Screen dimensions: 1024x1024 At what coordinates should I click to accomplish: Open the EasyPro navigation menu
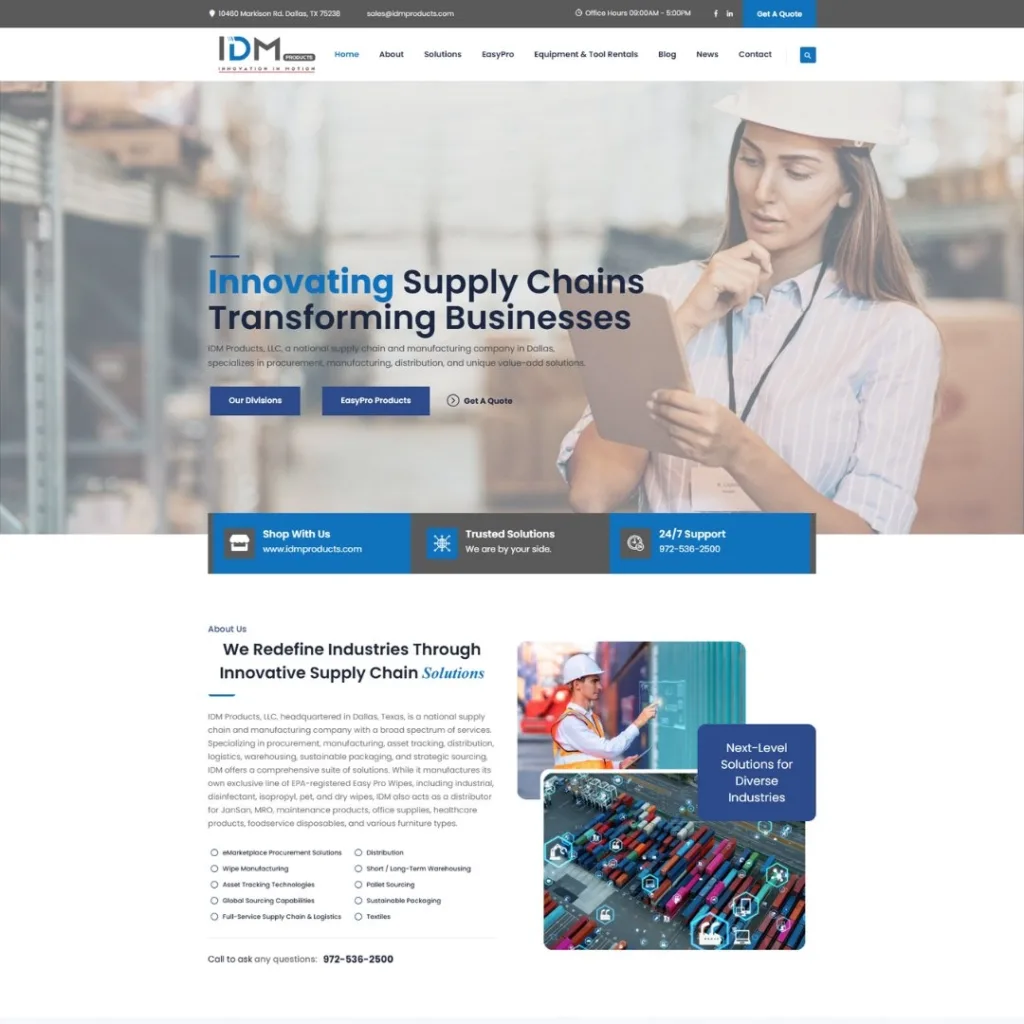pyautogui.click(x=497, y=55)
